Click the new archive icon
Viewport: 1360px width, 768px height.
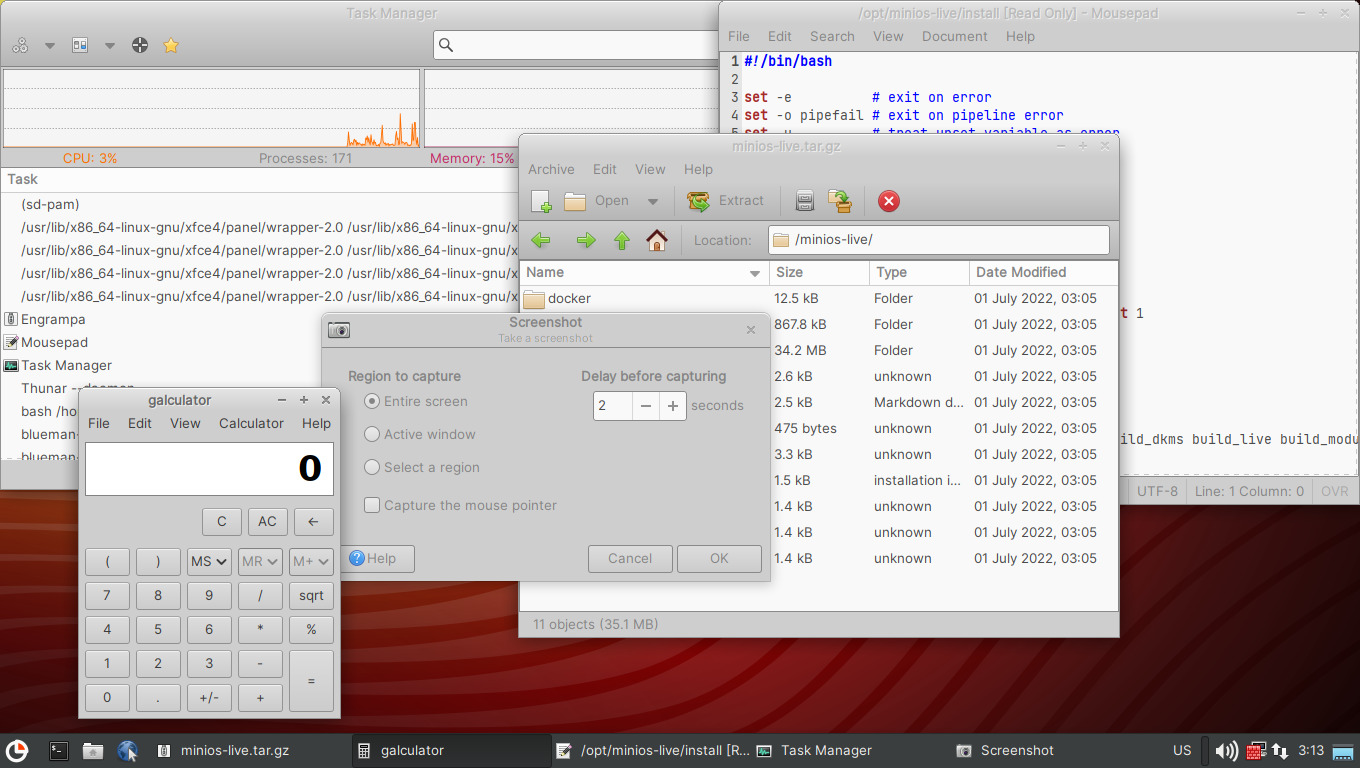(x=541, y=201)
